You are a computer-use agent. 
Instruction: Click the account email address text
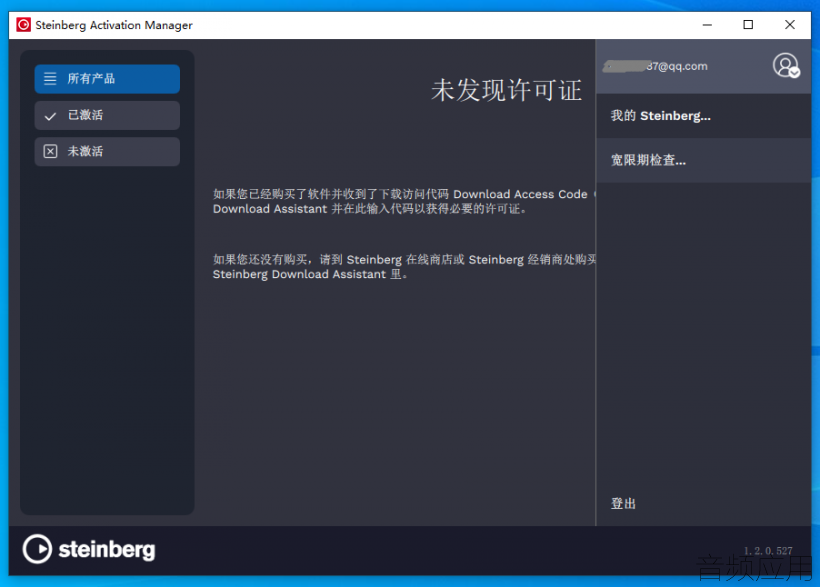pos(655,66)
